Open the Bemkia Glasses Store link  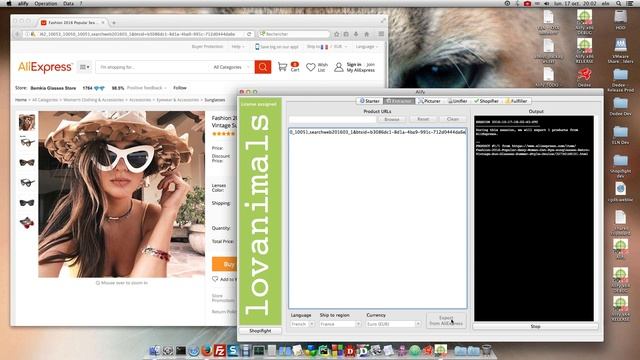click(53, 88)
